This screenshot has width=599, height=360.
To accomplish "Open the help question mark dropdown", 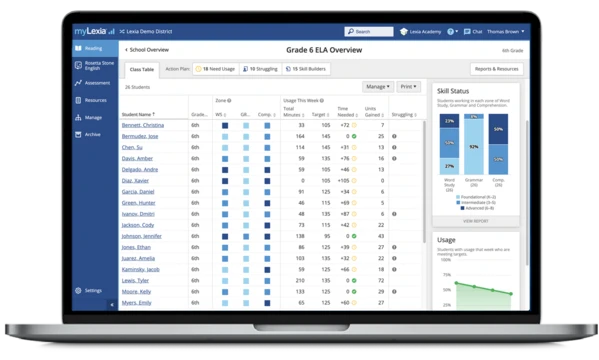I will point(452,32).
